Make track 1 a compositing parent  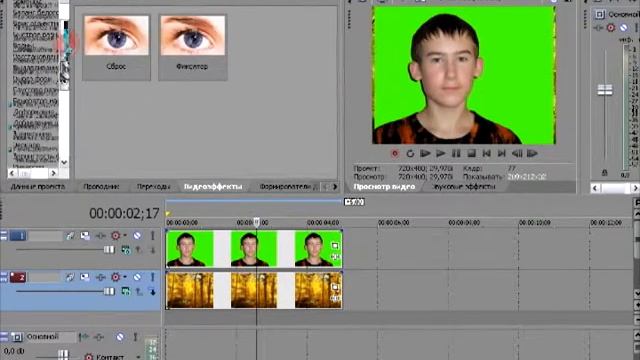click(x=139, y=250)
